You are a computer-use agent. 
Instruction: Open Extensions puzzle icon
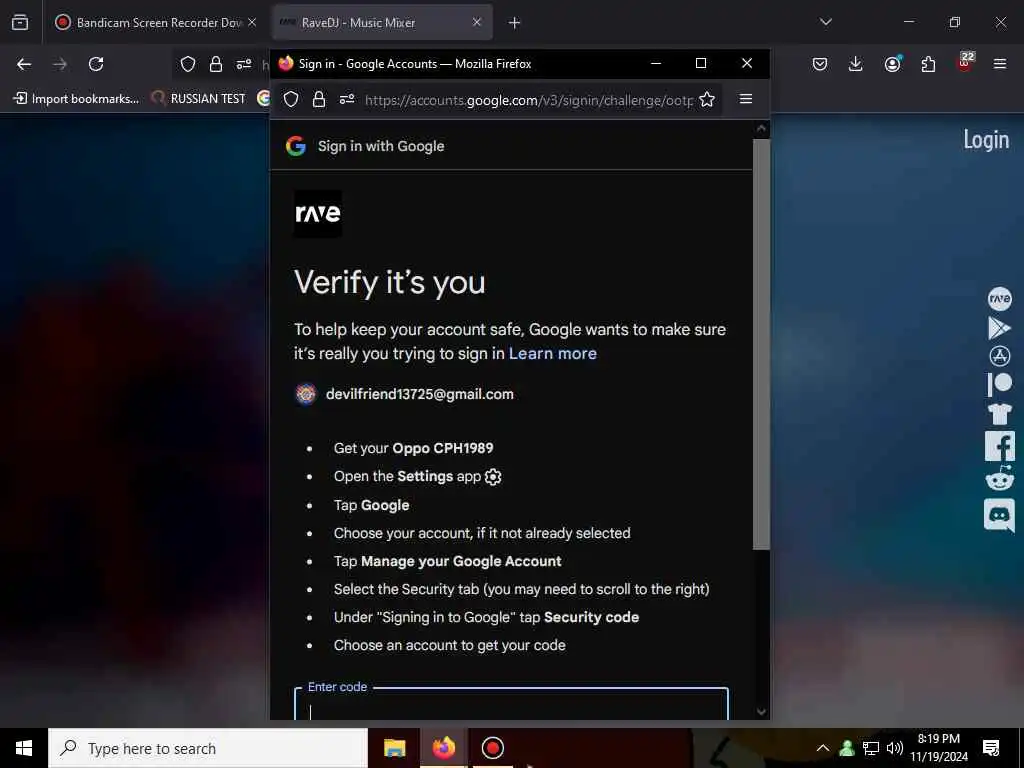928,64
